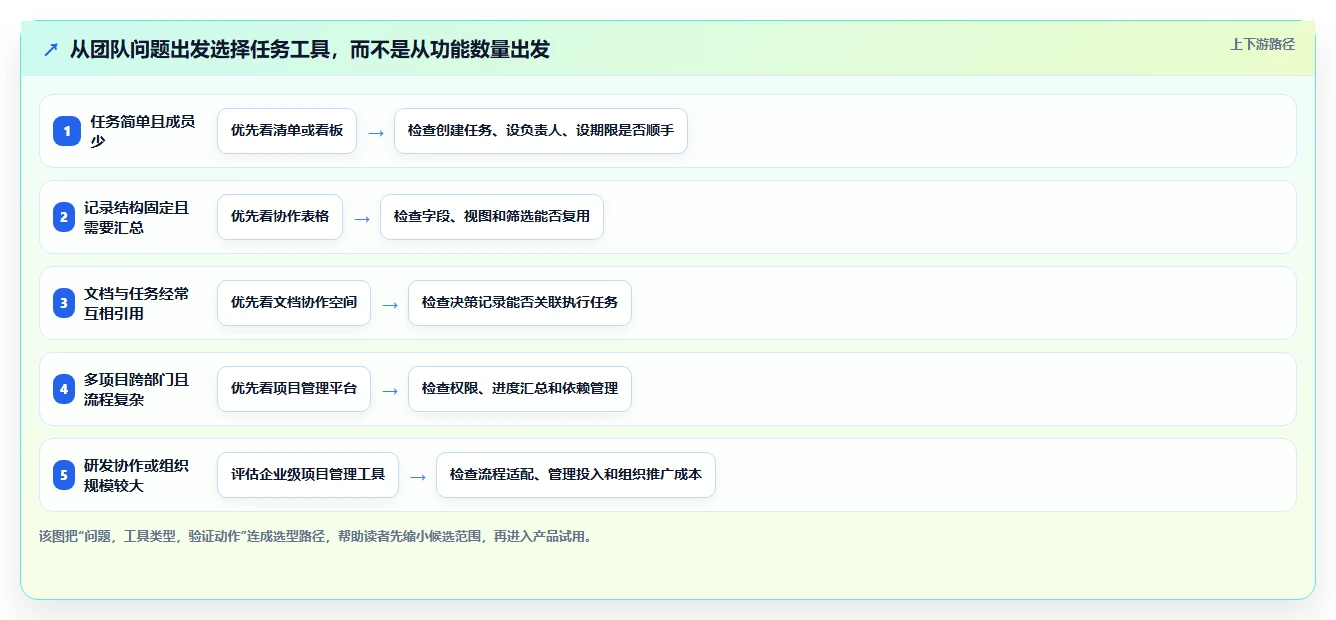Click the number 3 badge

click(x=64, y=303)
